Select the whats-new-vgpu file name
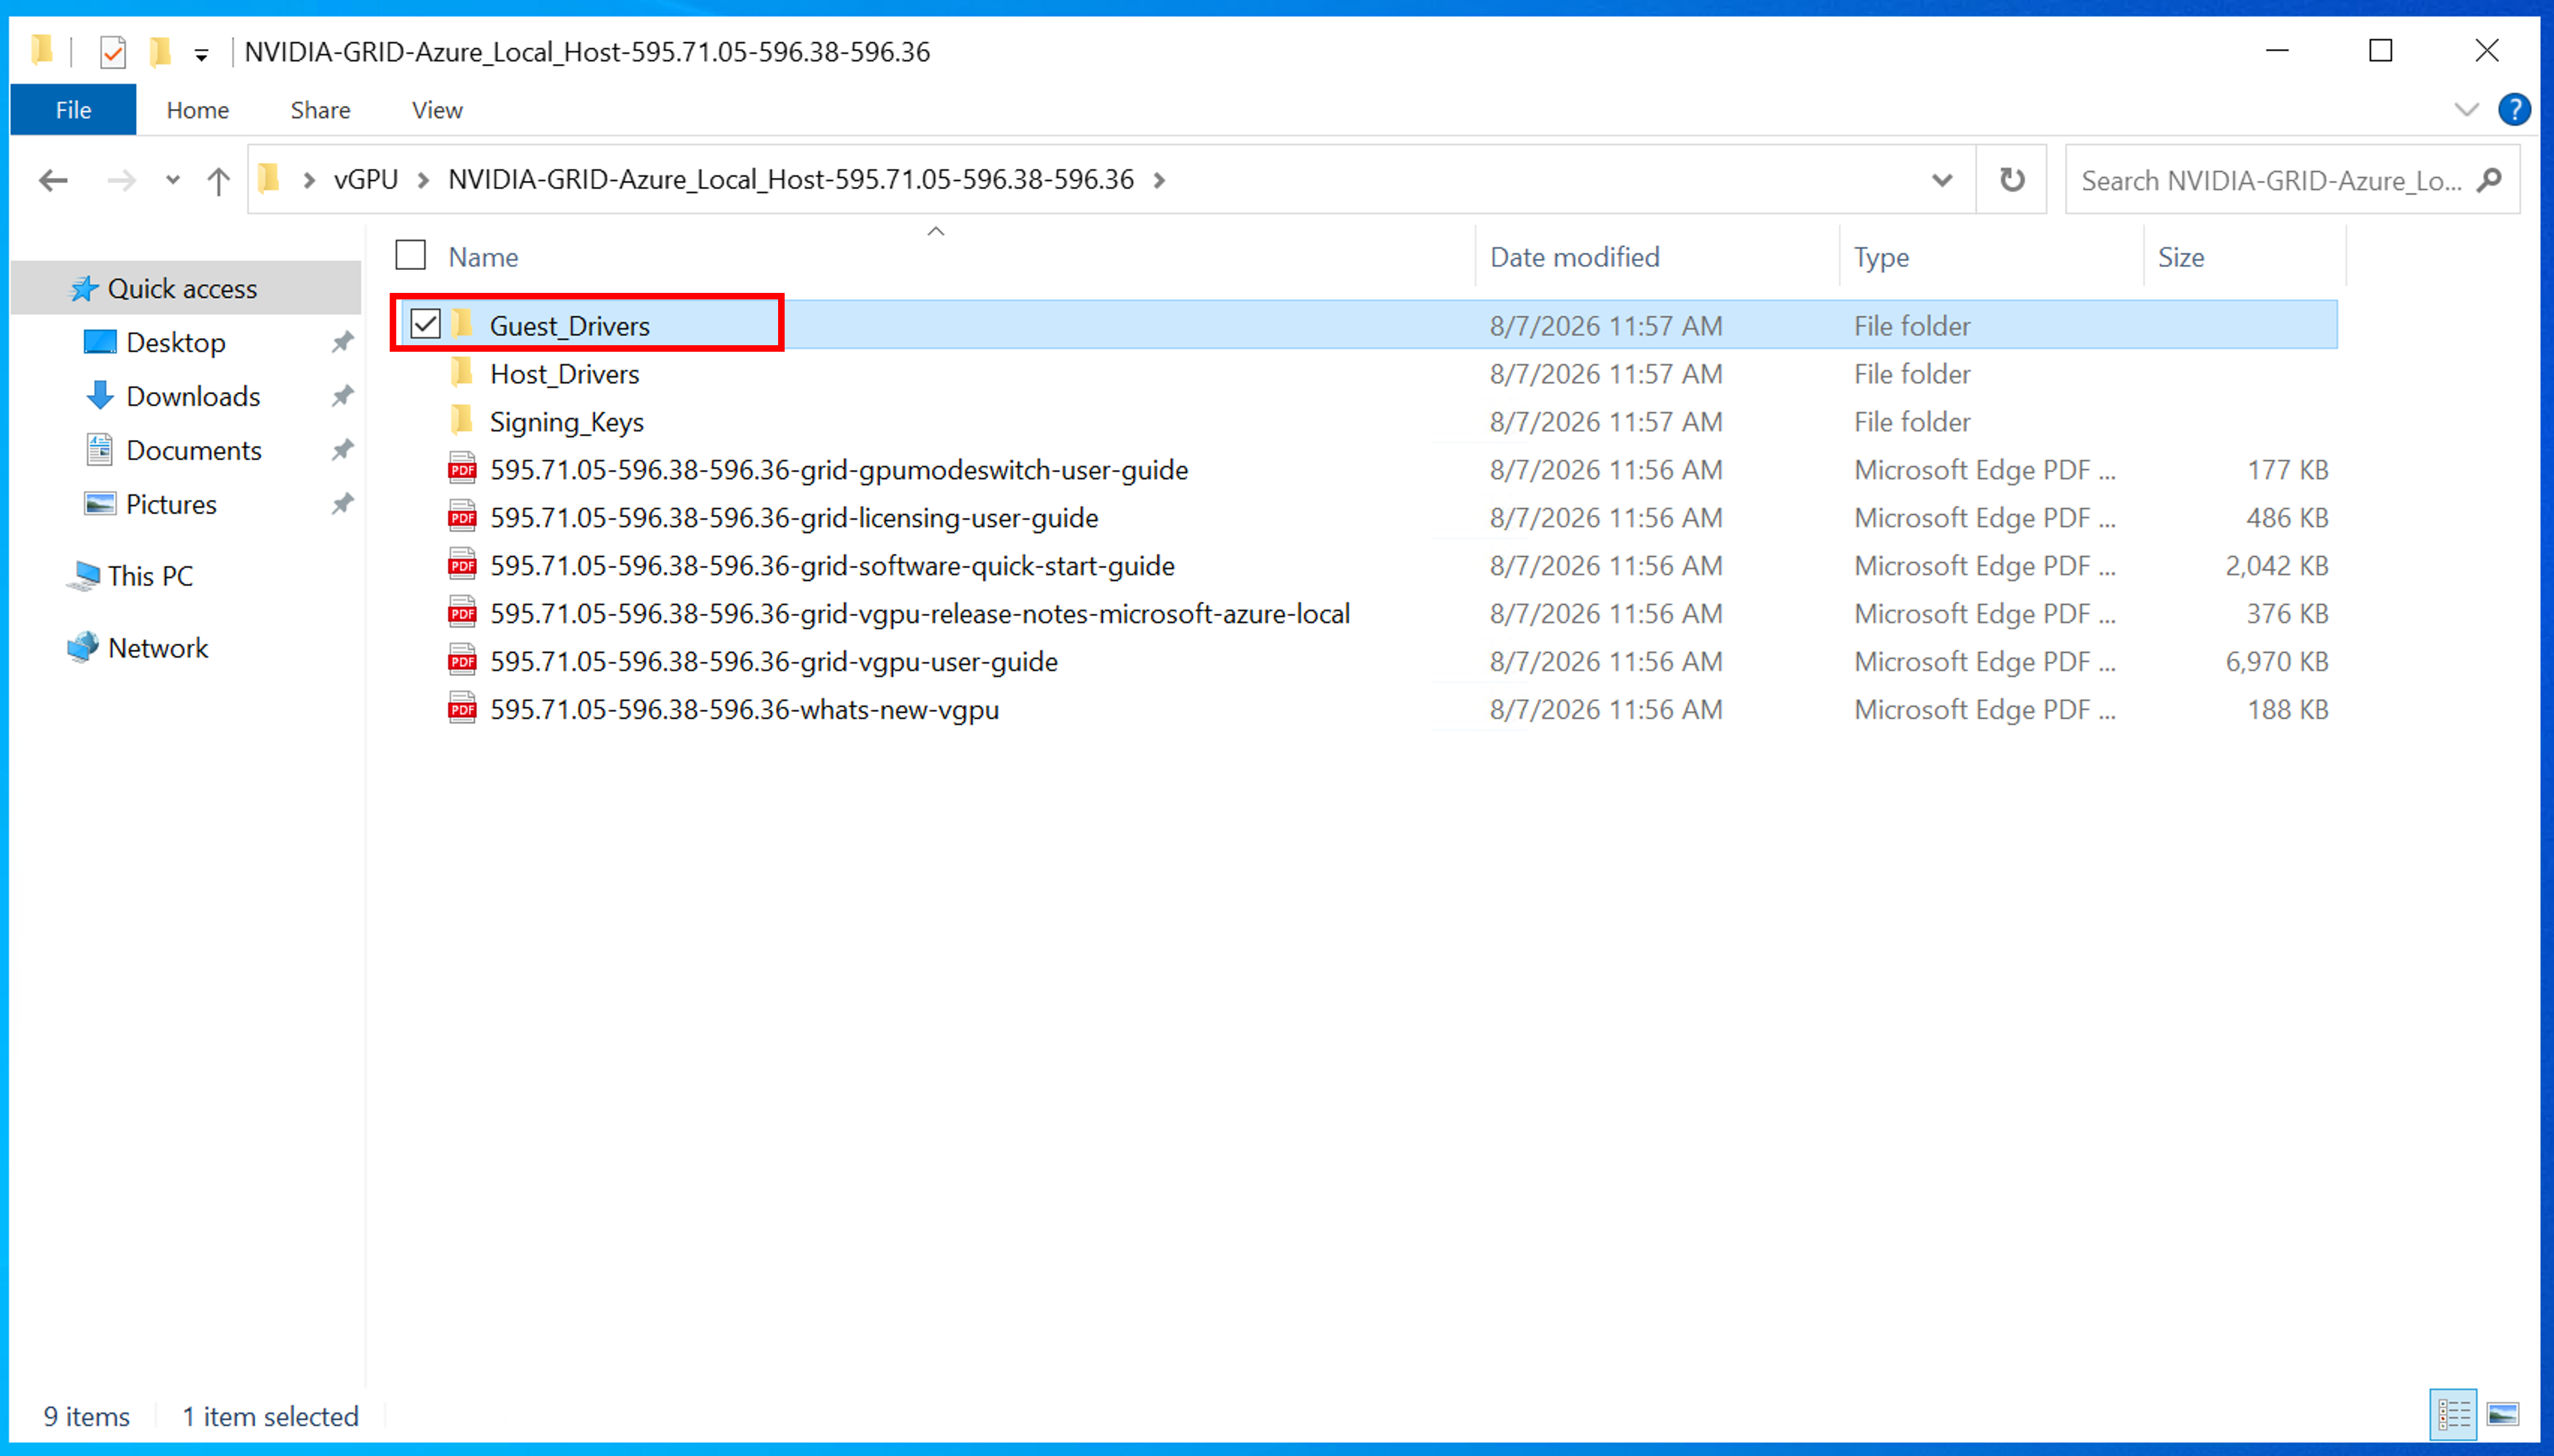 [x=745, y=710]
